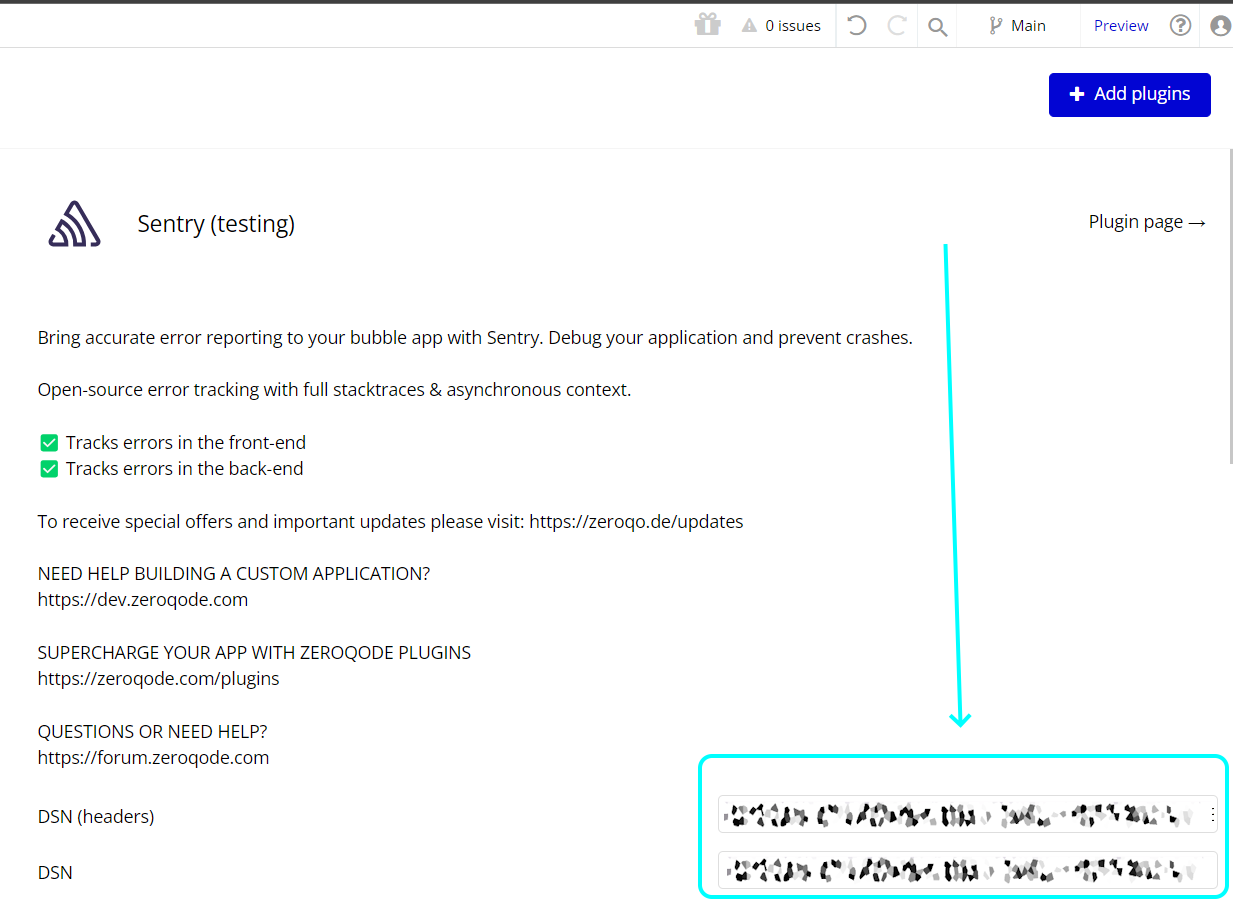Open the issues warning triangle icon
The width and height of the screenshot is (1233, 901).
click(x=749, y=26)
